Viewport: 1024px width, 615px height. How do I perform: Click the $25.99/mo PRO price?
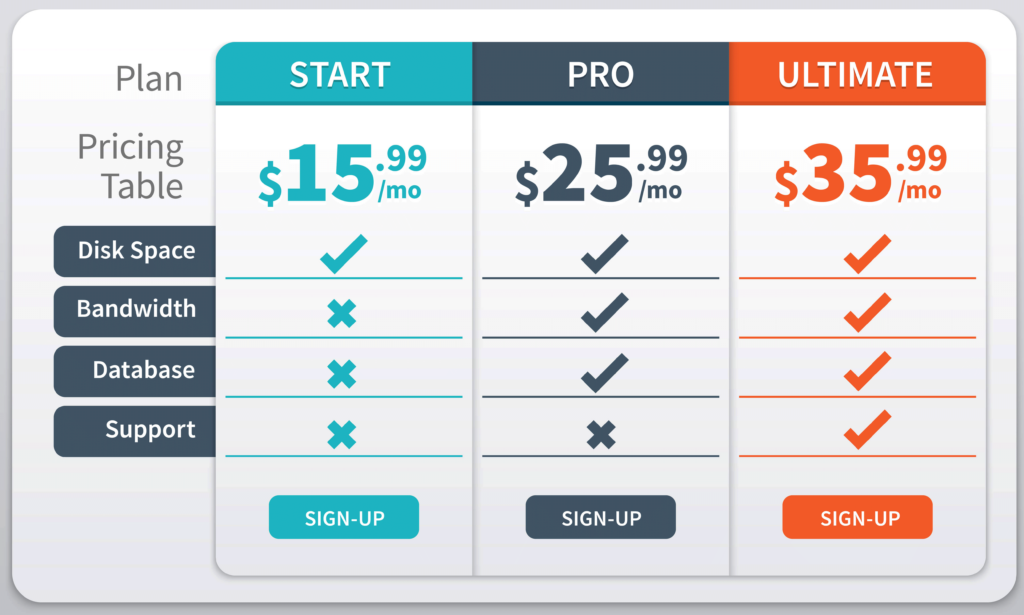tap(601, 174)
